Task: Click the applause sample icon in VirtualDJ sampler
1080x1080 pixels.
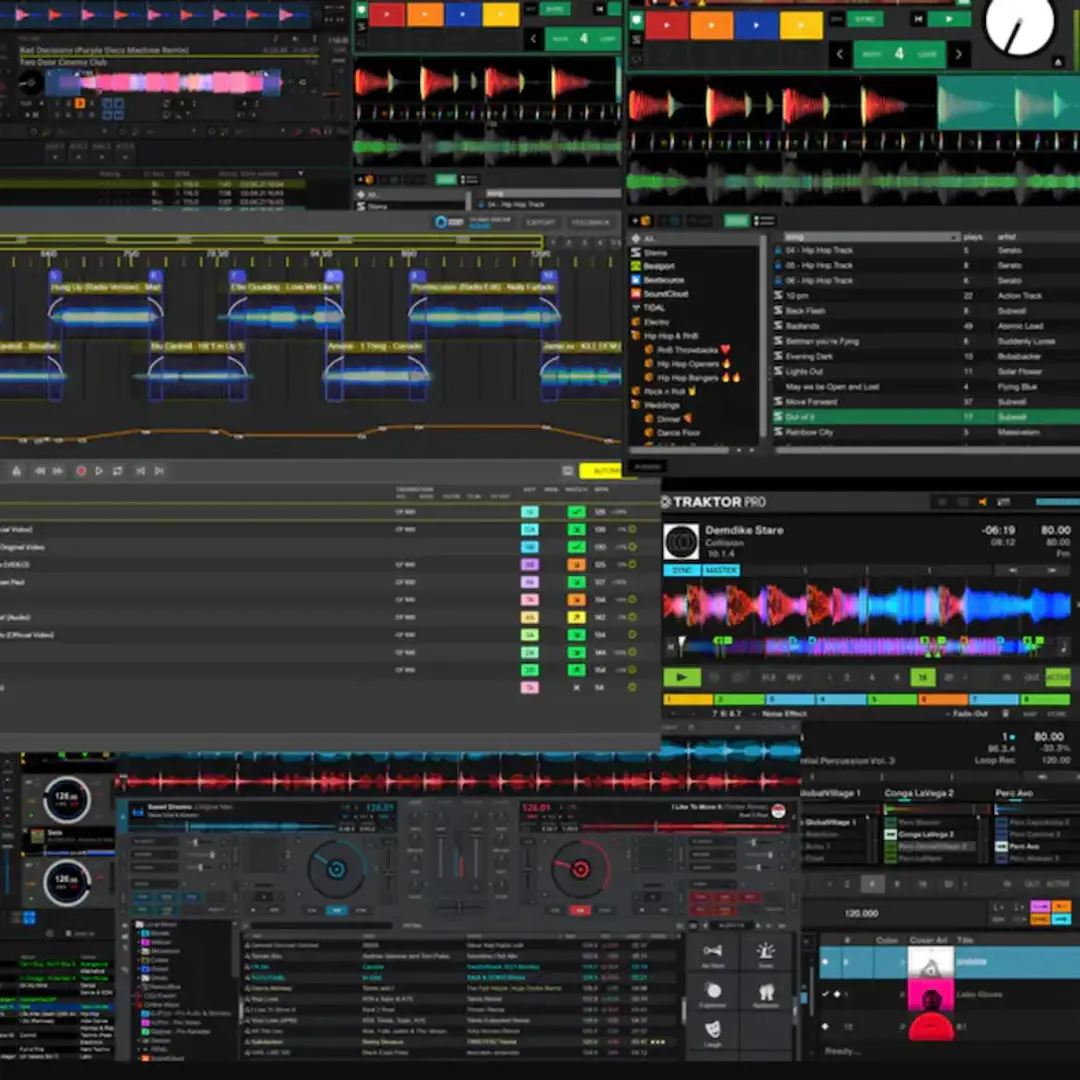Action: [767, 993]
